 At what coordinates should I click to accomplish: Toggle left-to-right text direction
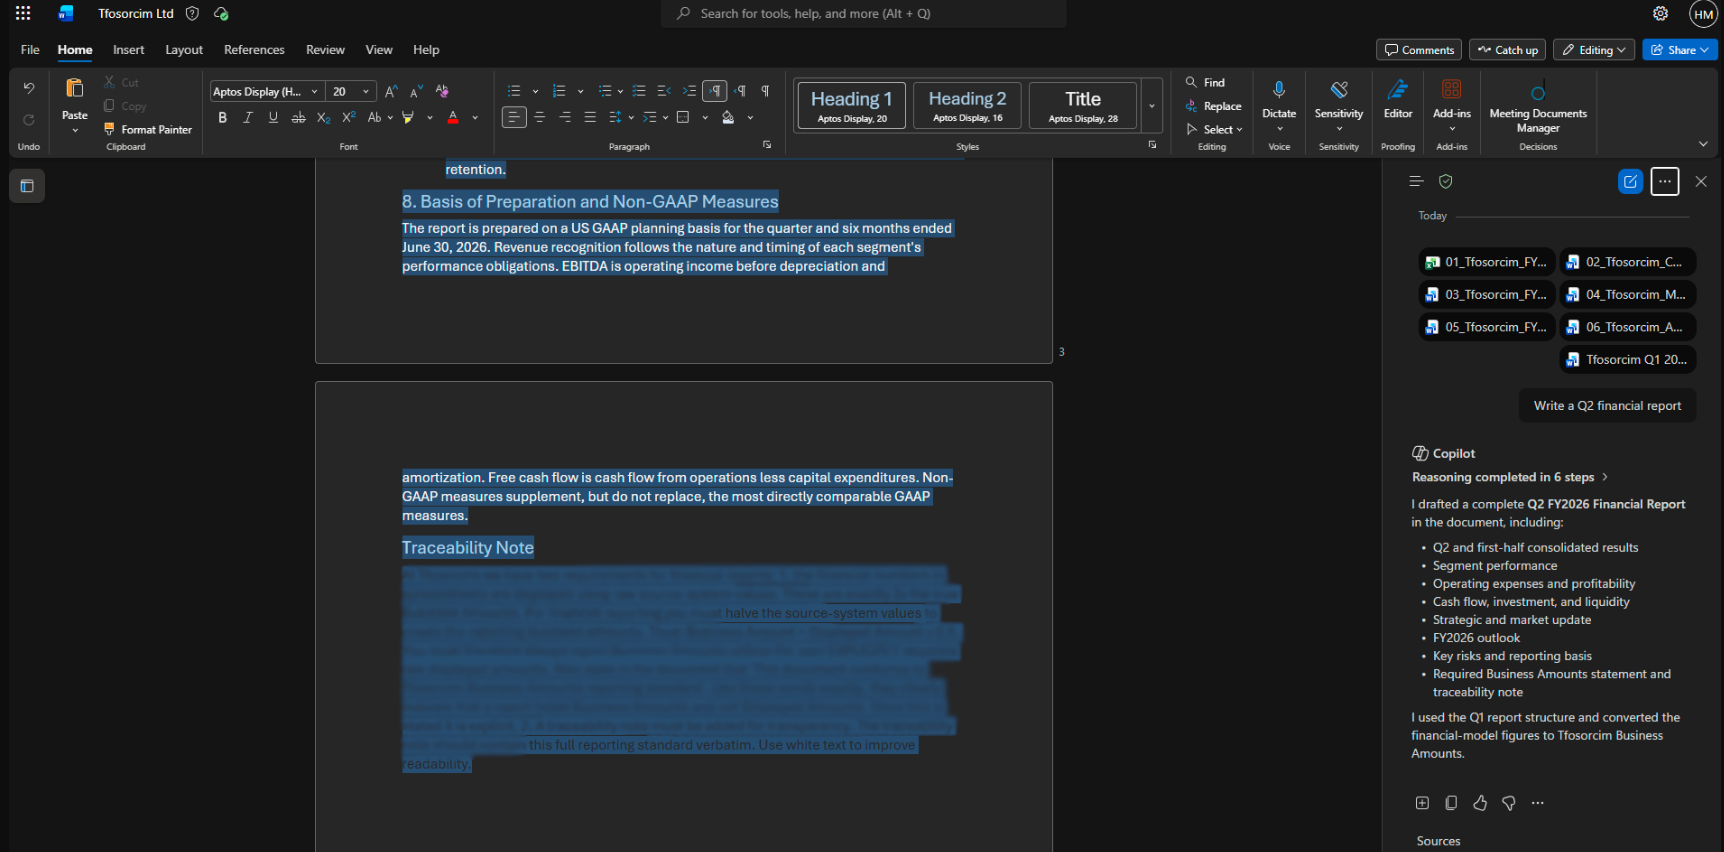(x=714, y=91)
